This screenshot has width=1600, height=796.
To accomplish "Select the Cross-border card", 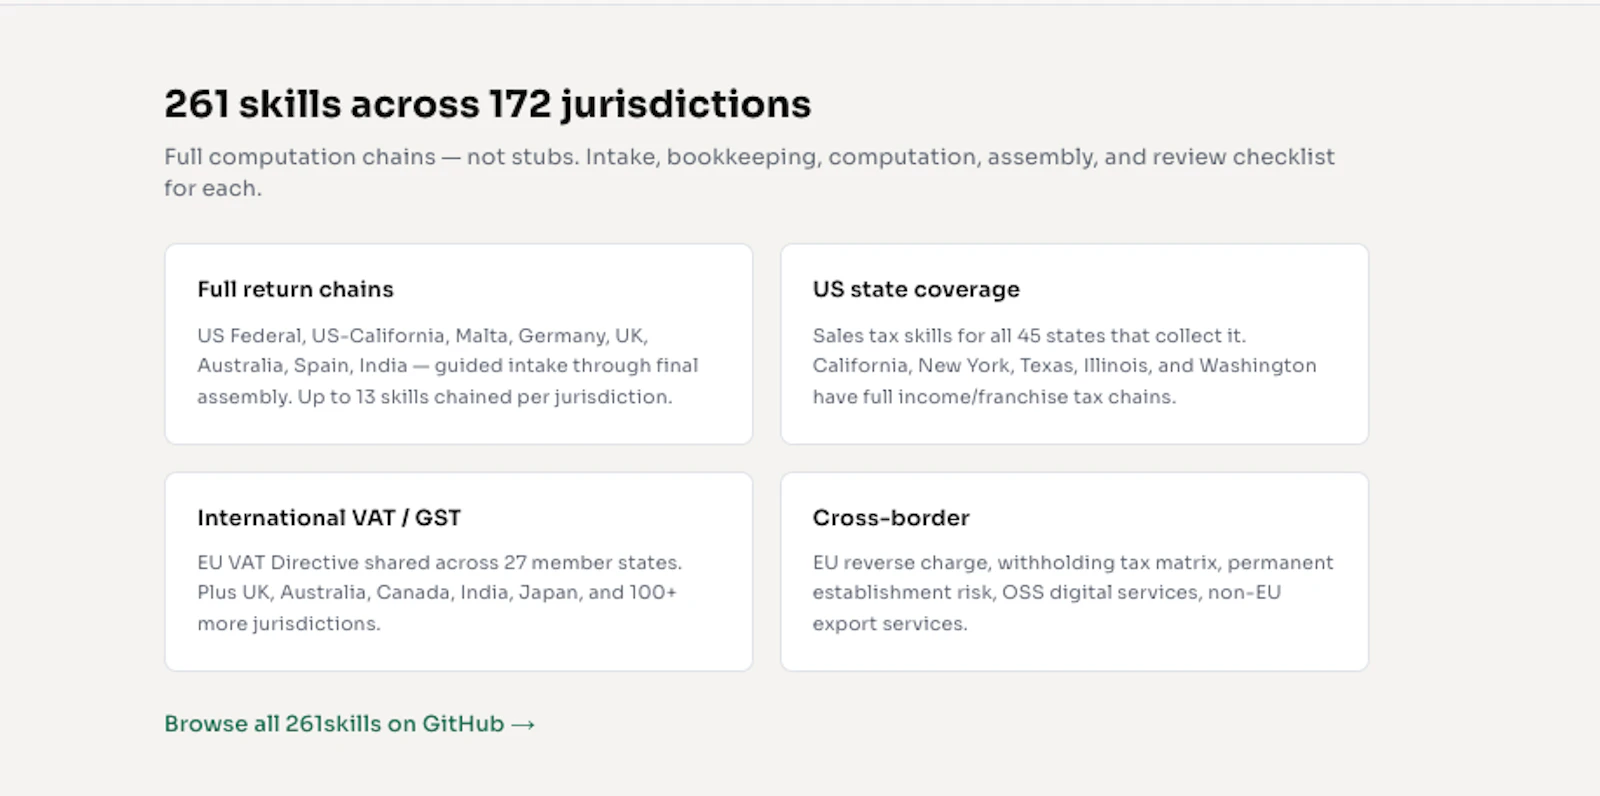I will coord(1074,571).
